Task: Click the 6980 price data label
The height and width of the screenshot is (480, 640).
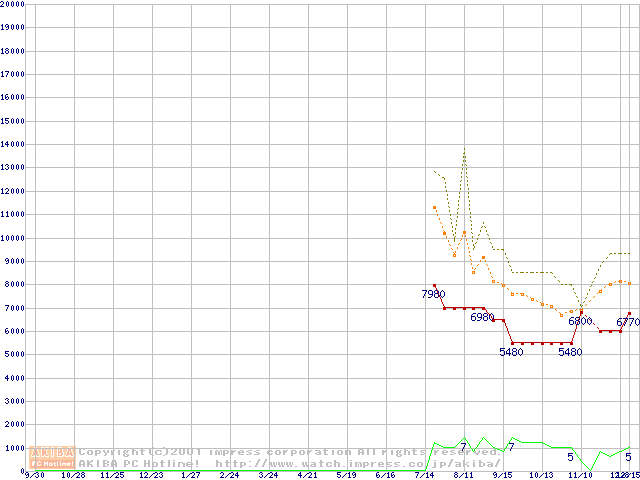Action: (x=483, y=317)
